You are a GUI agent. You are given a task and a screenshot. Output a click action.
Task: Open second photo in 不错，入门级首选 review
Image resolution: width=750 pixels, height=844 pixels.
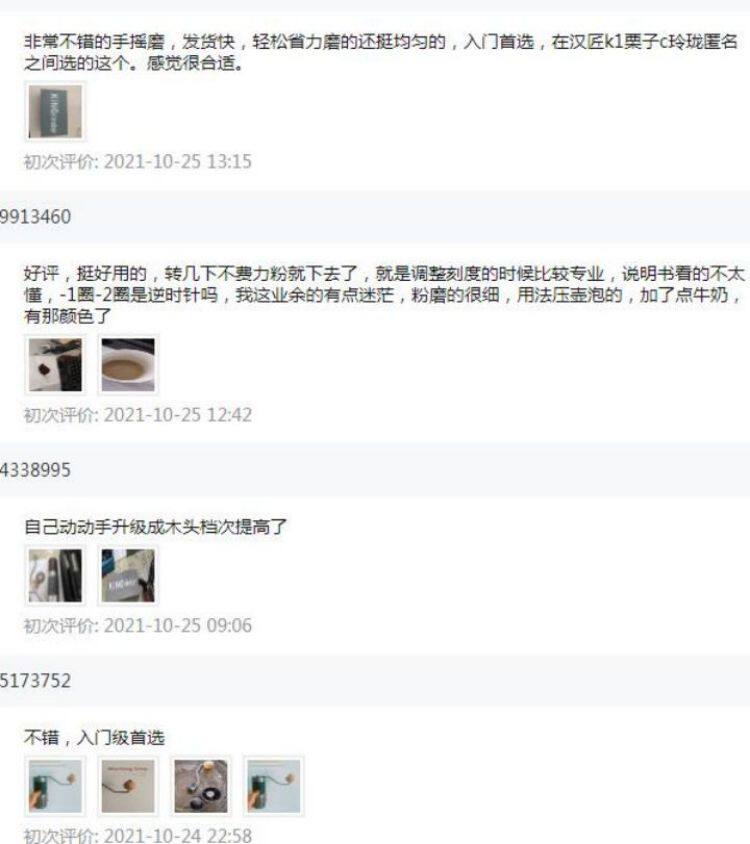[x=128, y=786]
